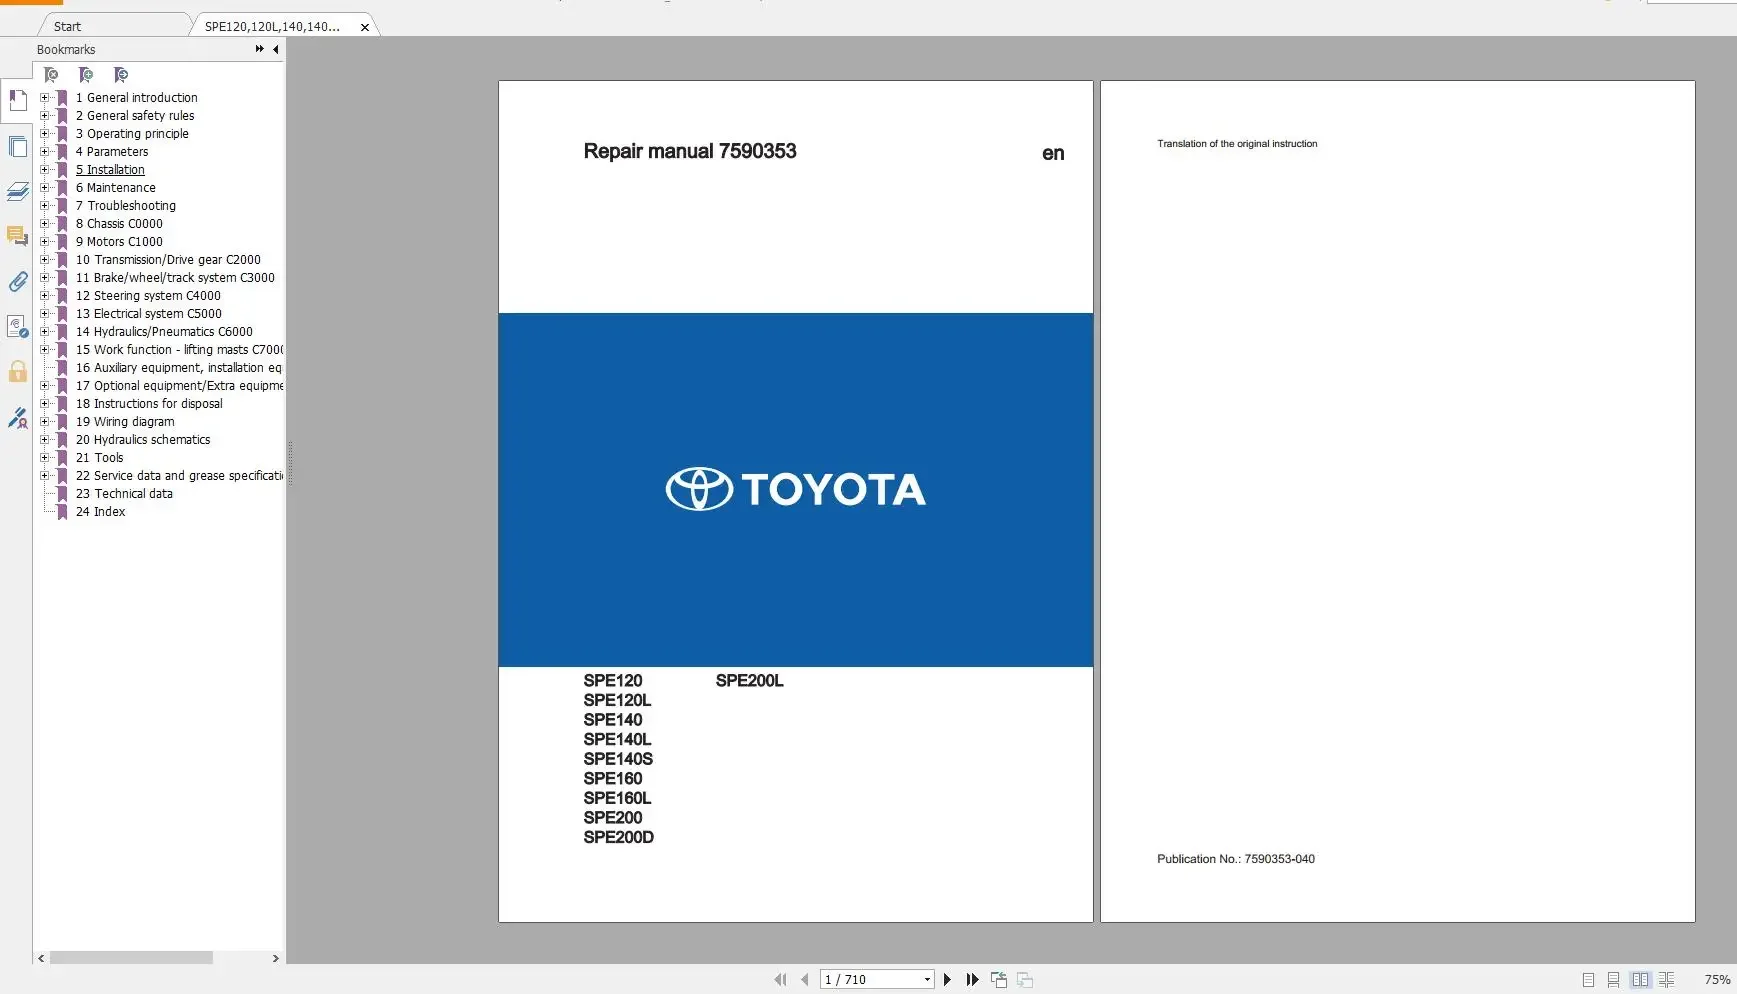Switch to single page view mode
Viewport: 1737px width, 994px height.
tap(1588, 980)
